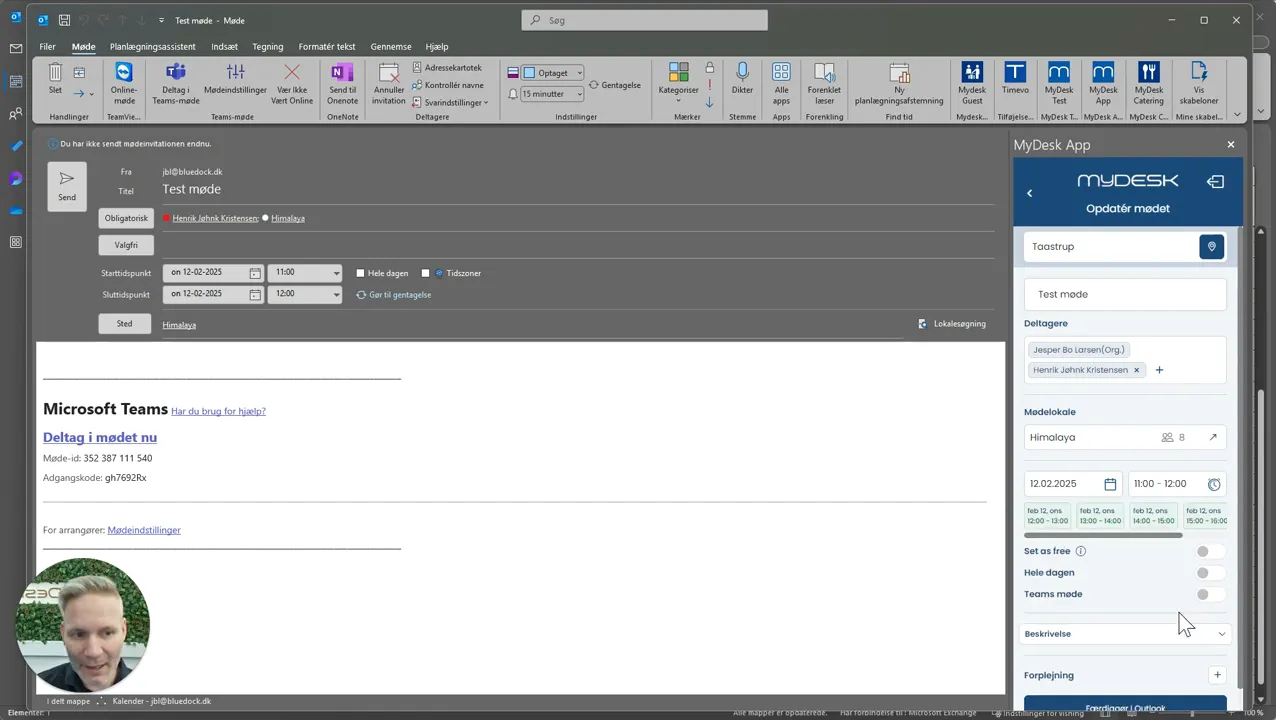
Task: Open calendar picker in MyDesk date field
Action: [1109, 484]
